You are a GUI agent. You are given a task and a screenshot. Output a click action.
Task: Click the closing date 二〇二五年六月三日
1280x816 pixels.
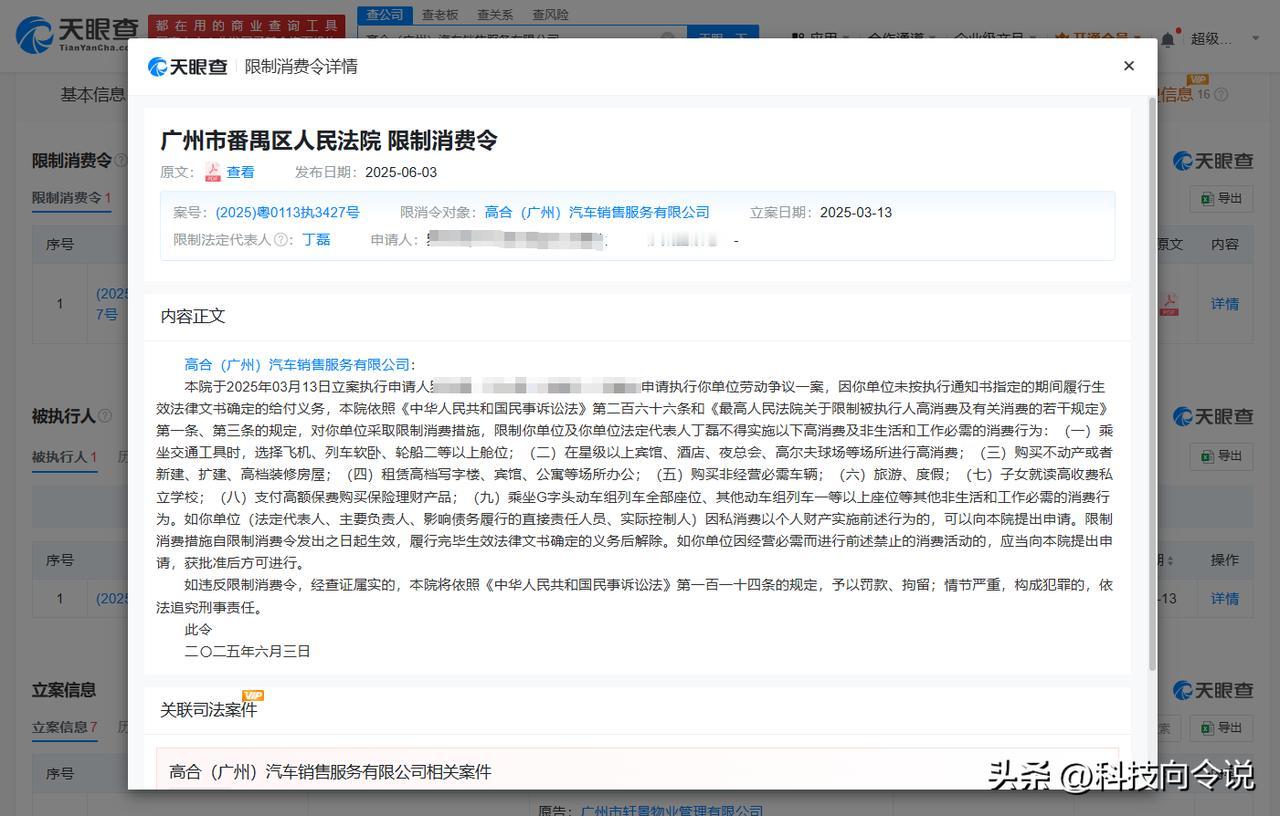click(248, 651)
